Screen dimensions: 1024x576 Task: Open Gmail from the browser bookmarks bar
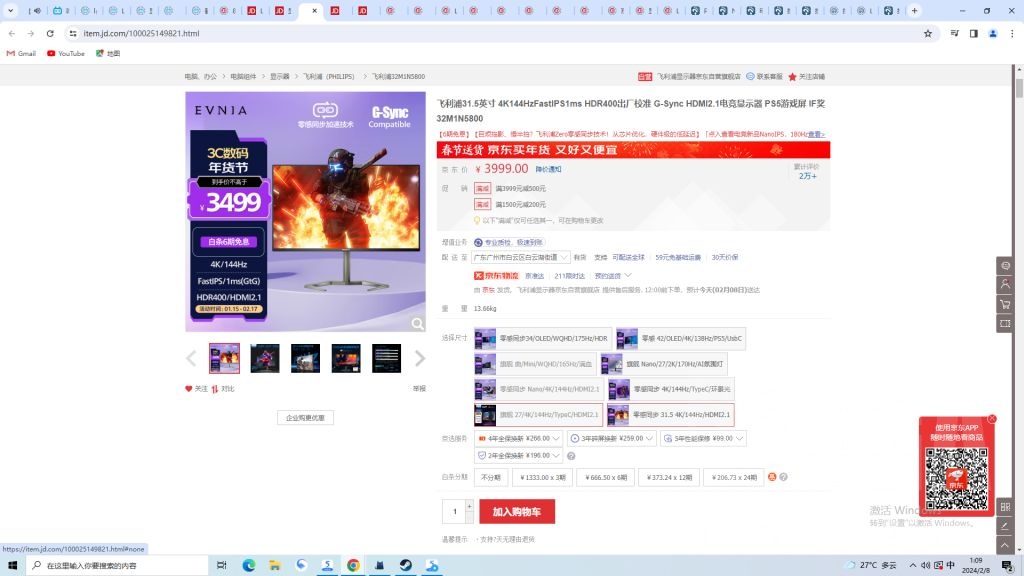tap(20, 53)
